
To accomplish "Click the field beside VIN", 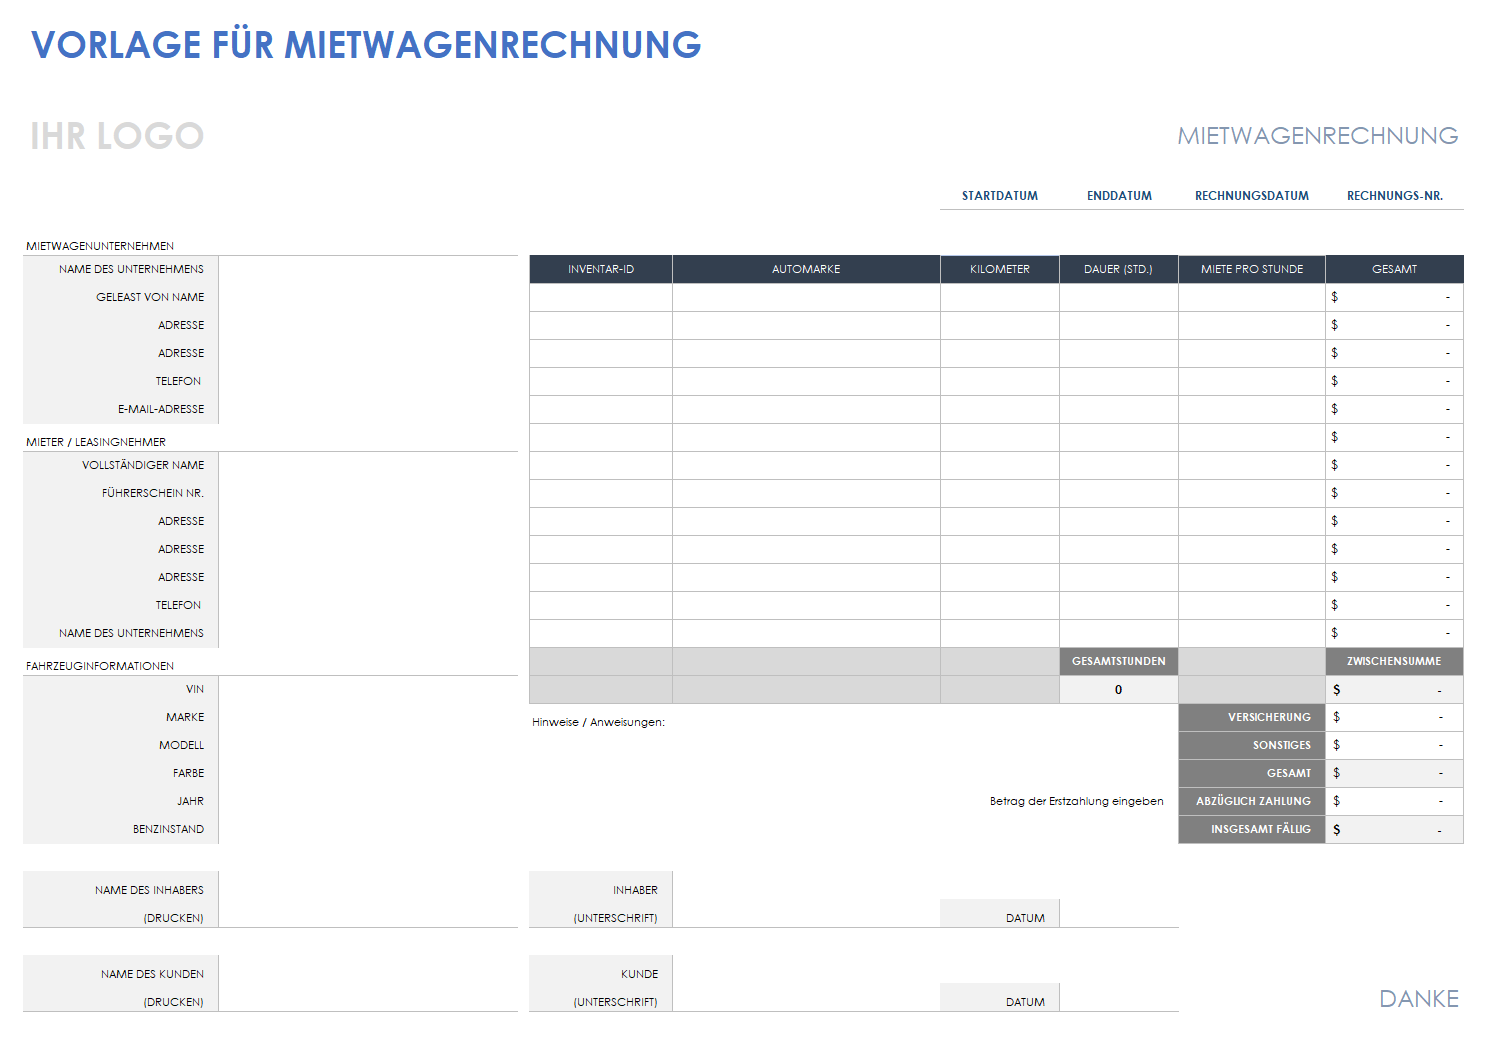I will pyautogui.click(x=368, y=689).
